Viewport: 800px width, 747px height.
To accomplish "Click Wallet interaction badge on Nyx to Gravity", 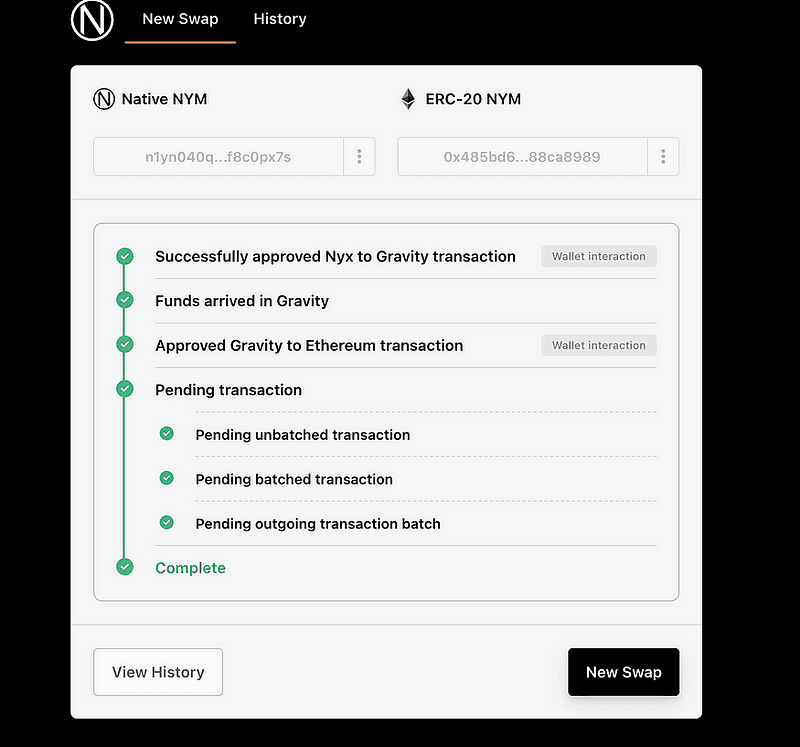I will point(599,256).
